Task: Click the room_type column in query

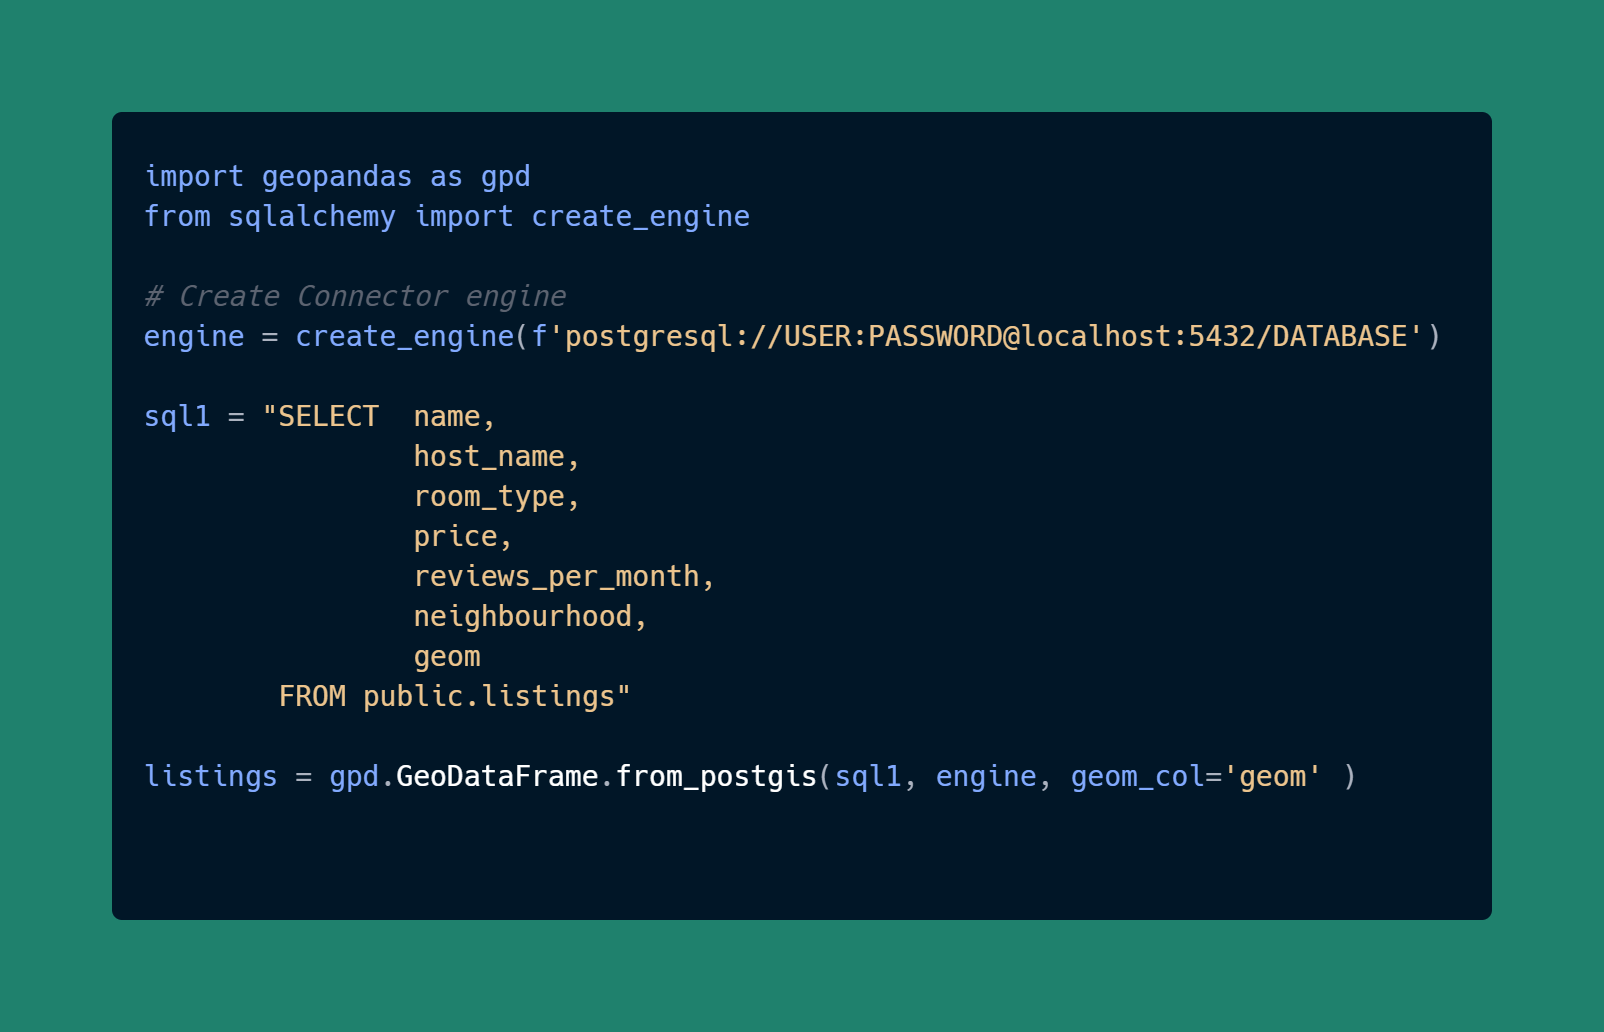Action: [x=490, y=497]
